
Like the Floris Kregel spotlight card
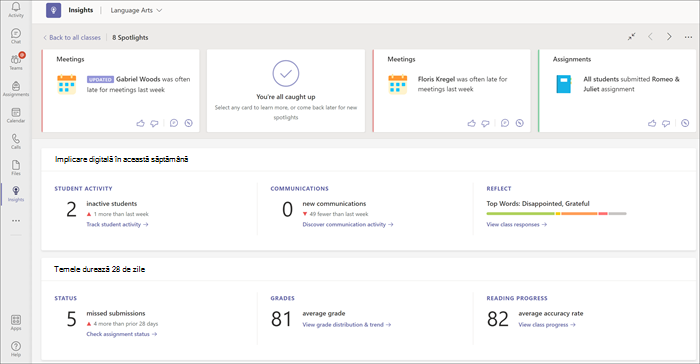tap(471, 123)
